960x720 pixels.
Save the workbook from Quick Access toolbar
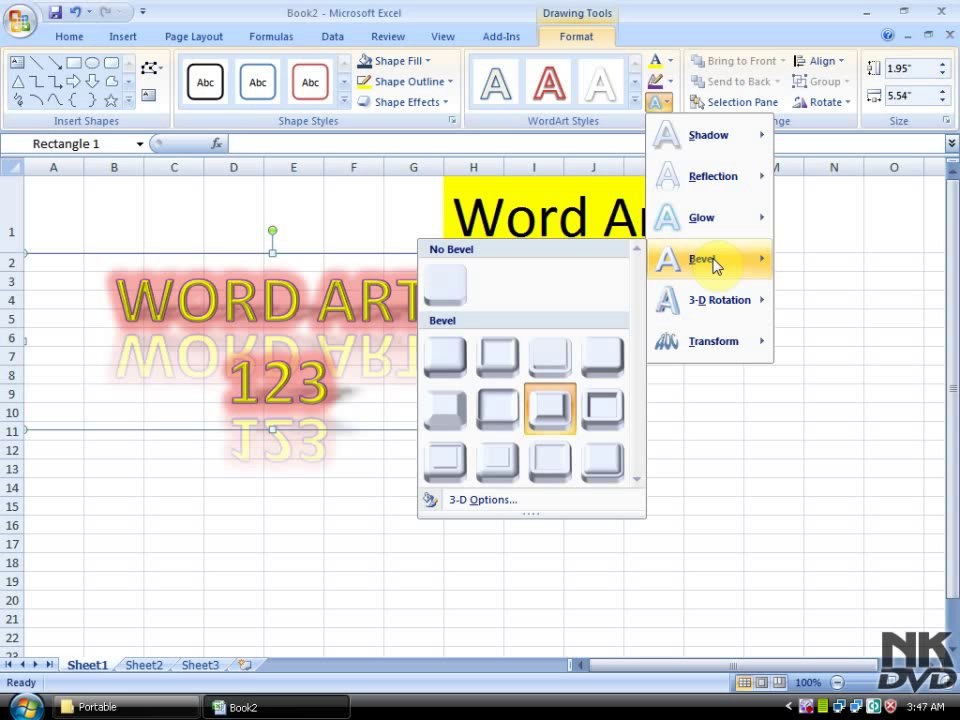point(55,12)
